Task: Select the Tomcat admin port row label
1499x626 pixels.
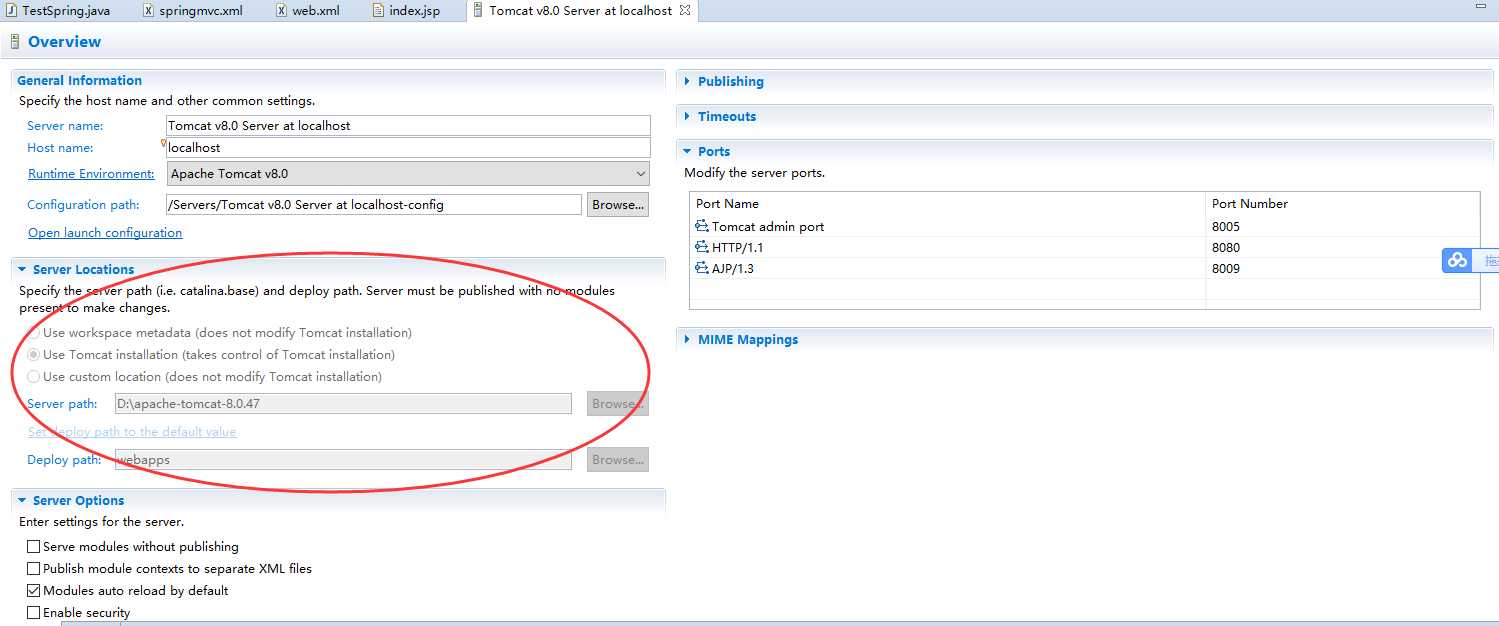Action: click(x=768, y=227)
